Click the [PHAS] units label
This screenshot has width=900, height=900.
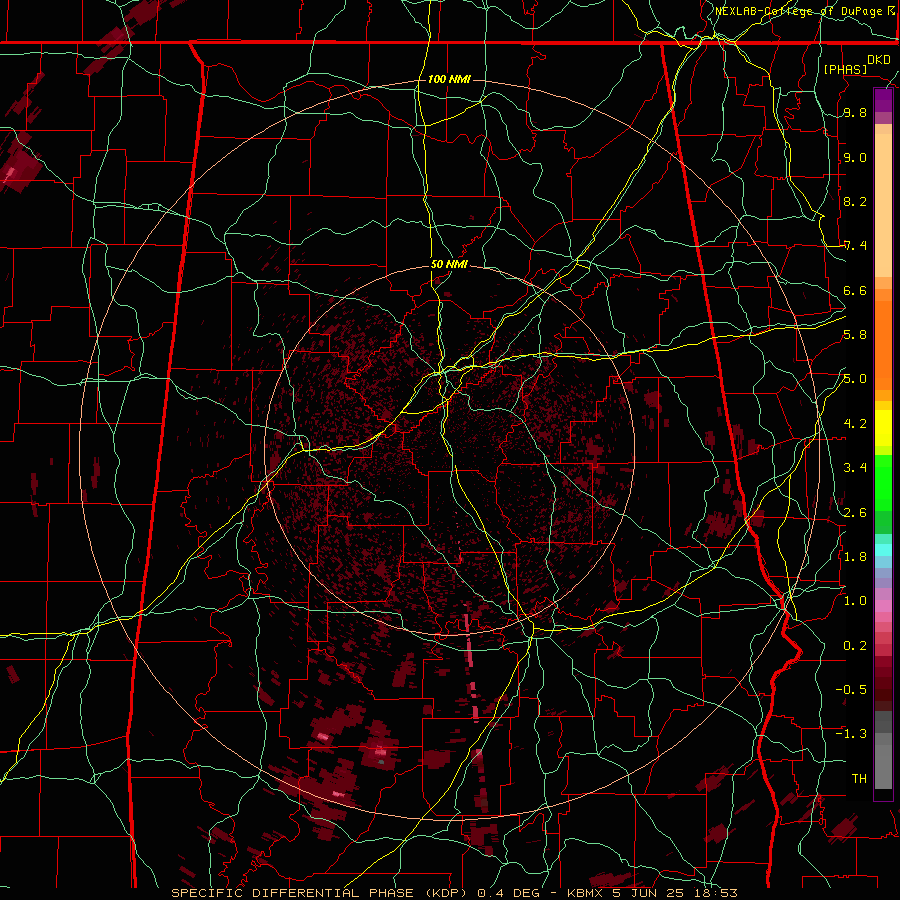[845, 70]
